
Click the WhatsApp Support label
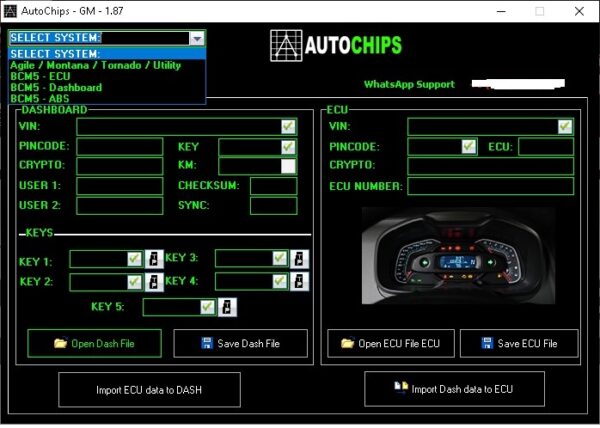tap(409, 85)
